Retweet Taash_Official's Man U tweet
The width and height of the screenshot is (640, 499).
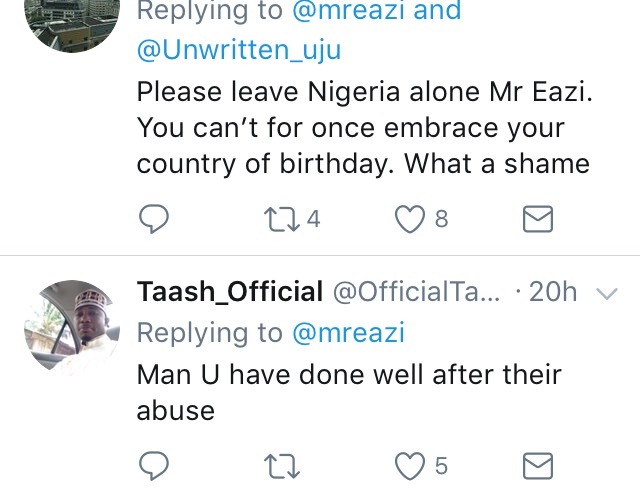[x=282, y=466]
